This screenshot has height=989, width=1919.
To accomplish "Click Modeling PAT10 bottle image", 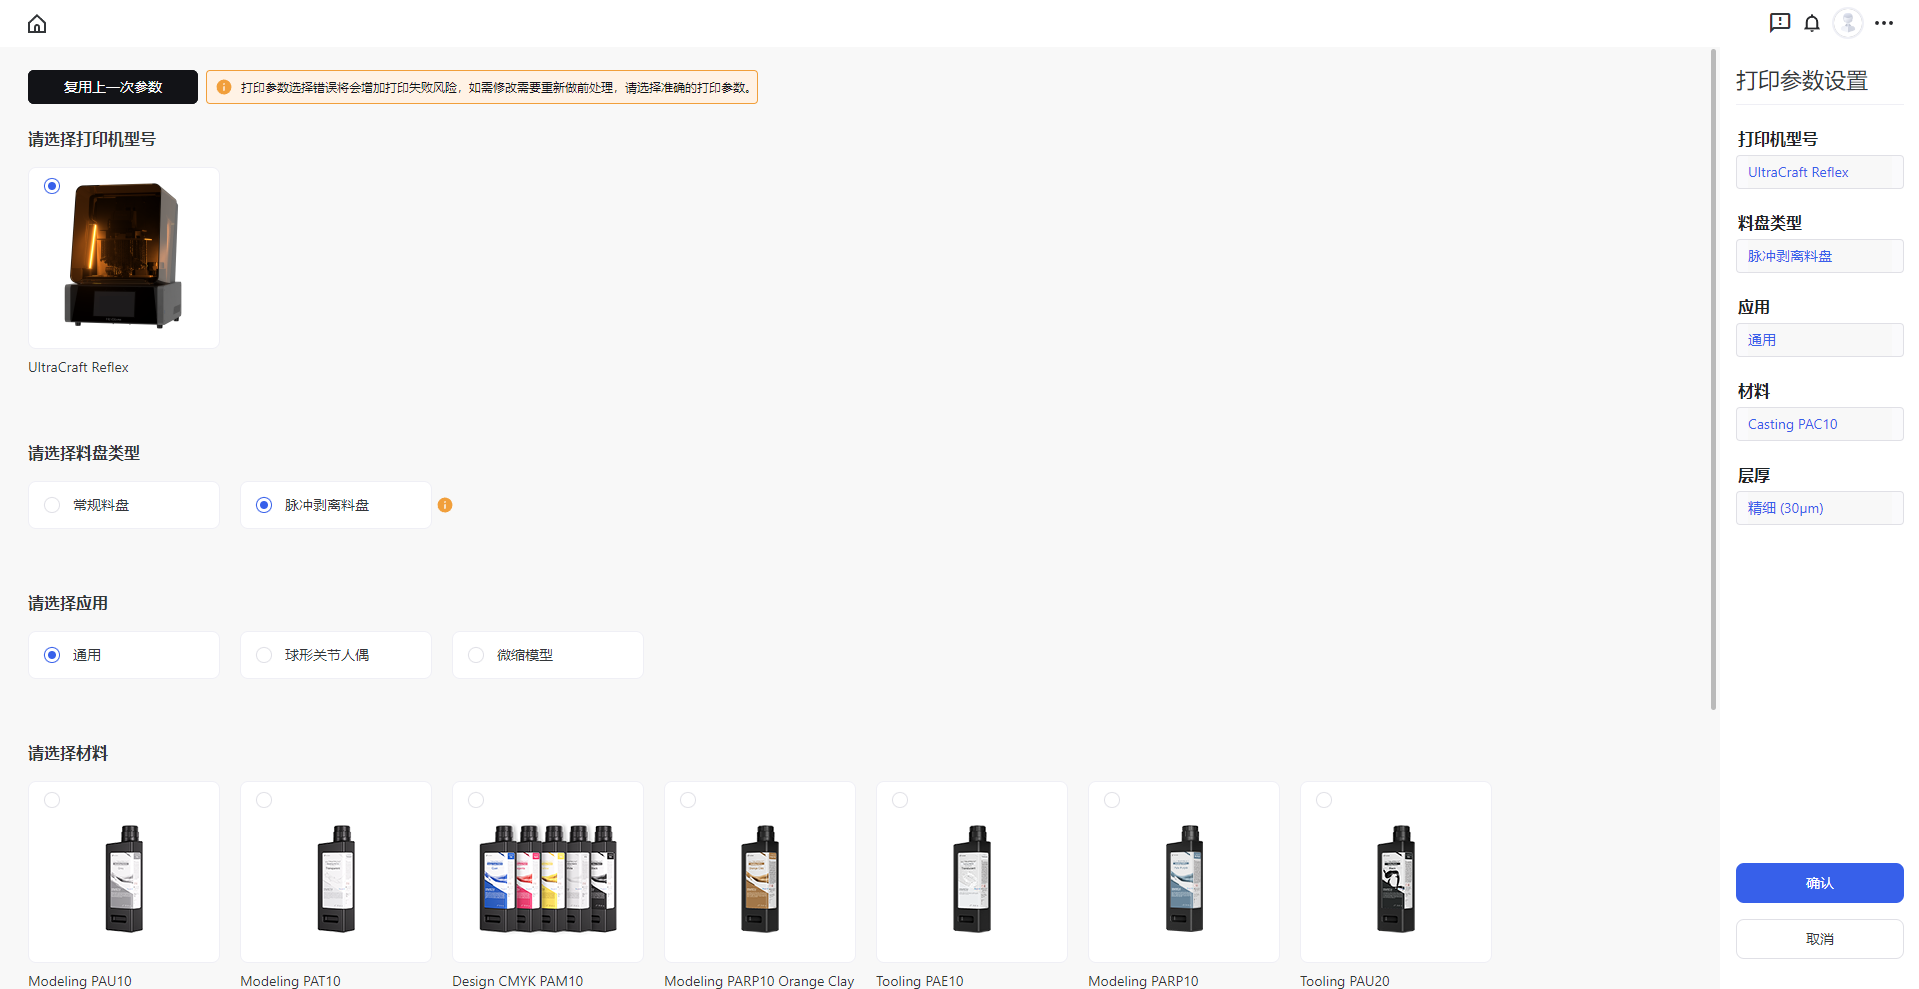I will coord(336,879).
